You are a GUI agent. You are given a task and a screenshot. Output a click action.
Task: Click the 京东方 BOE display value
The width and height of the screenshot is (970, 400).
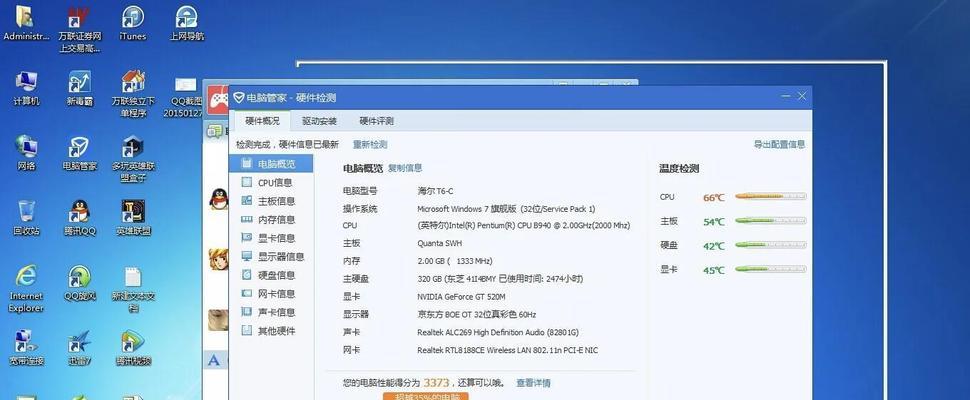tap(476, 314)
